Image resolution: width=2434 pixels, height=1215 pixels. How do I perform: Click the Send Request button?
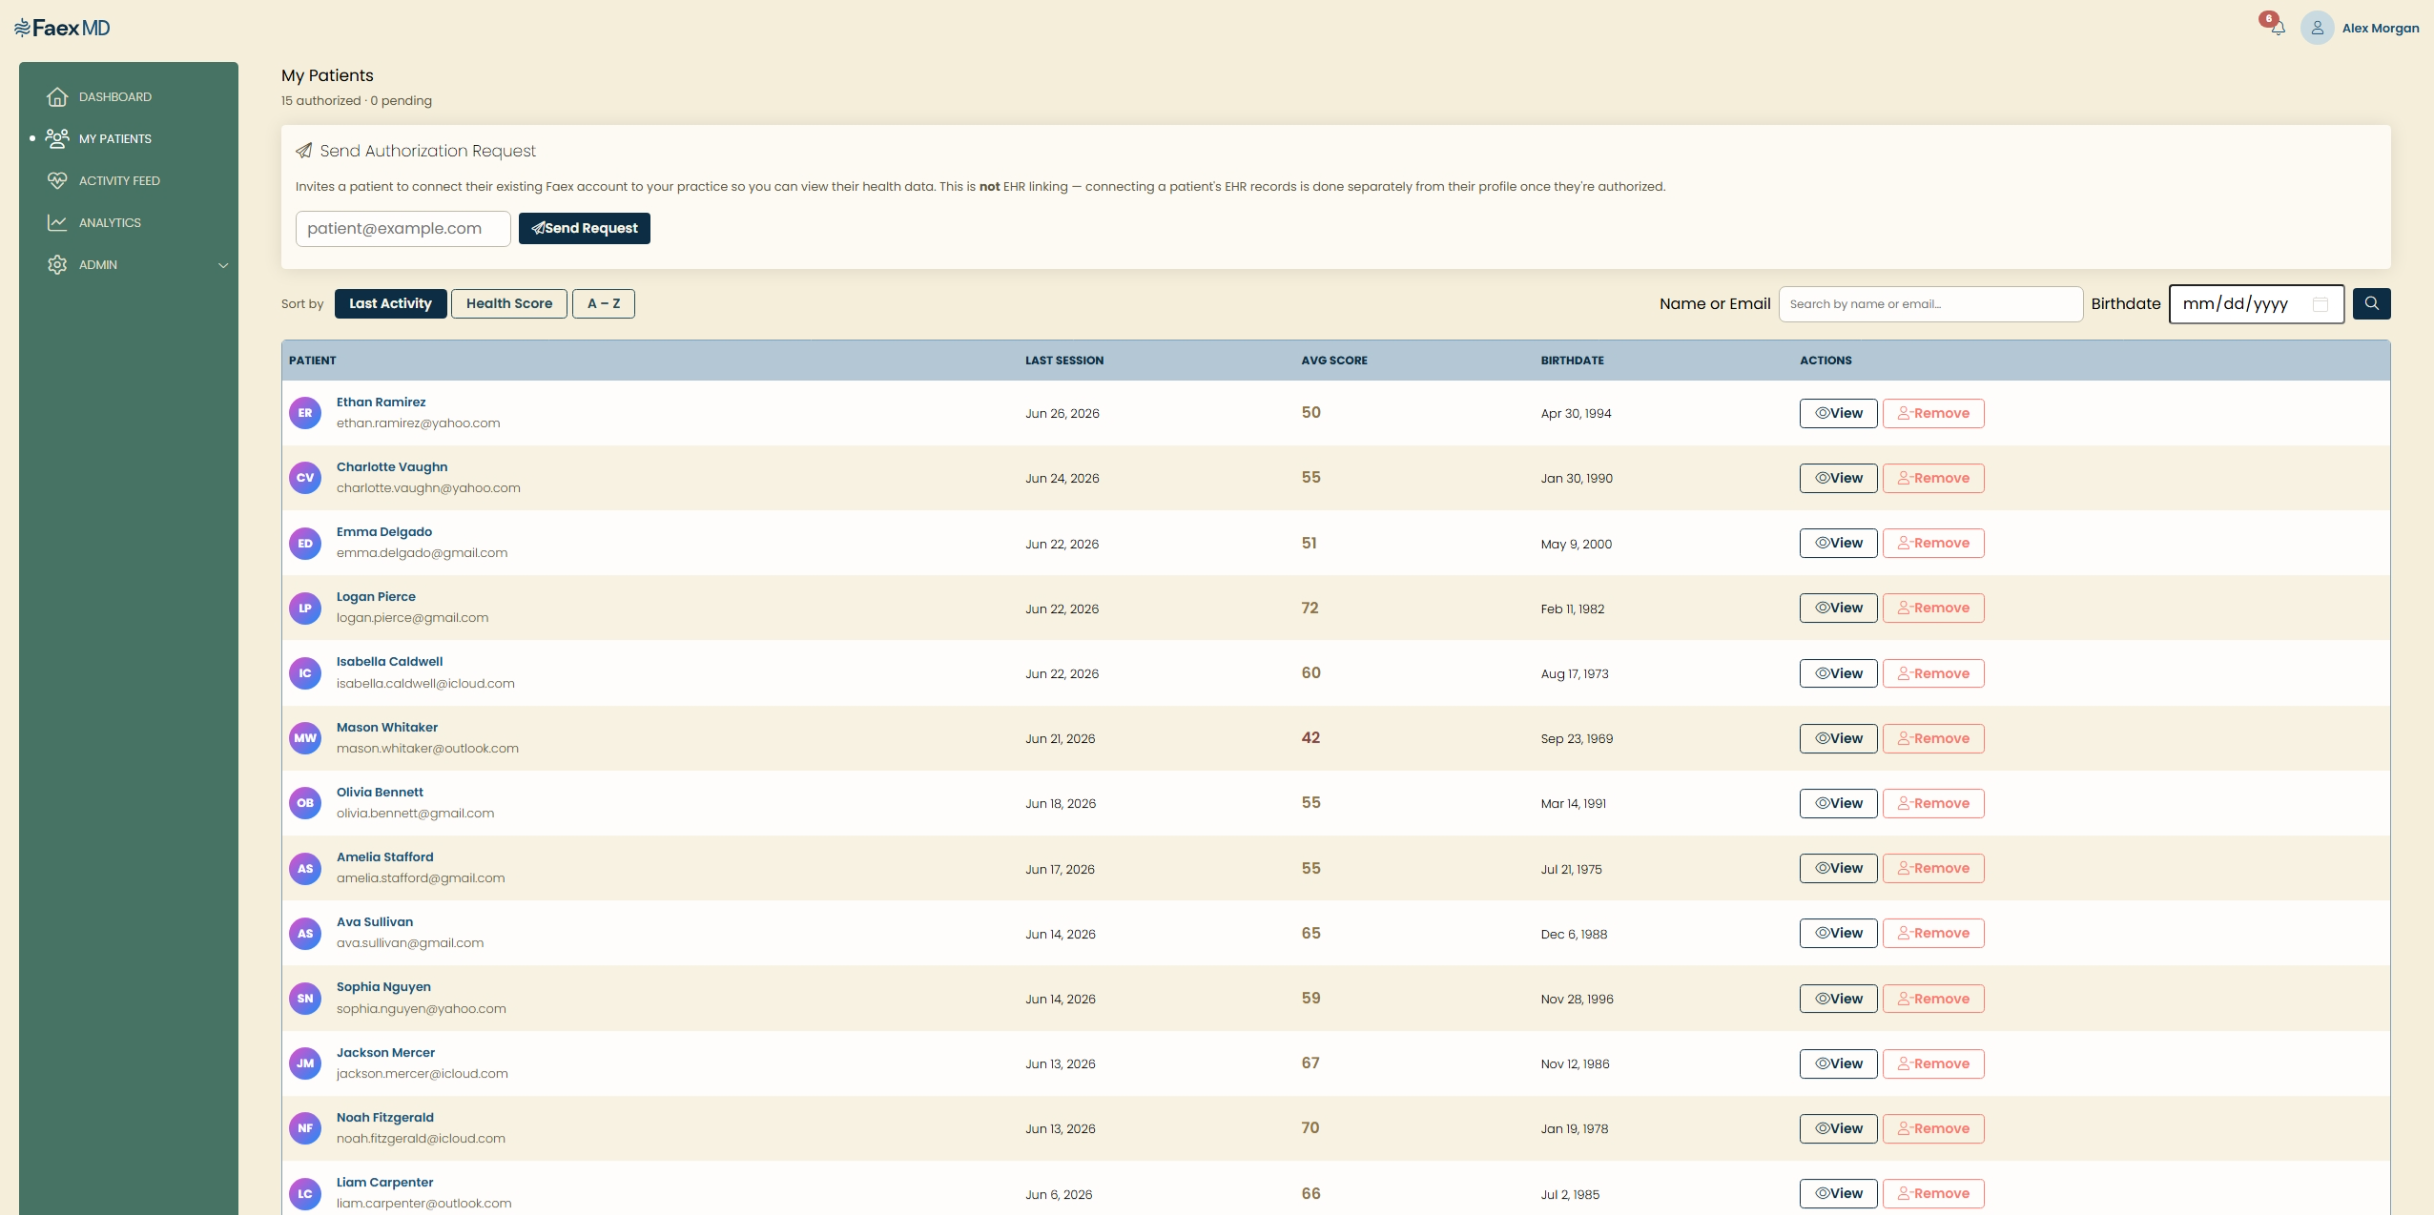coord(584,228)
